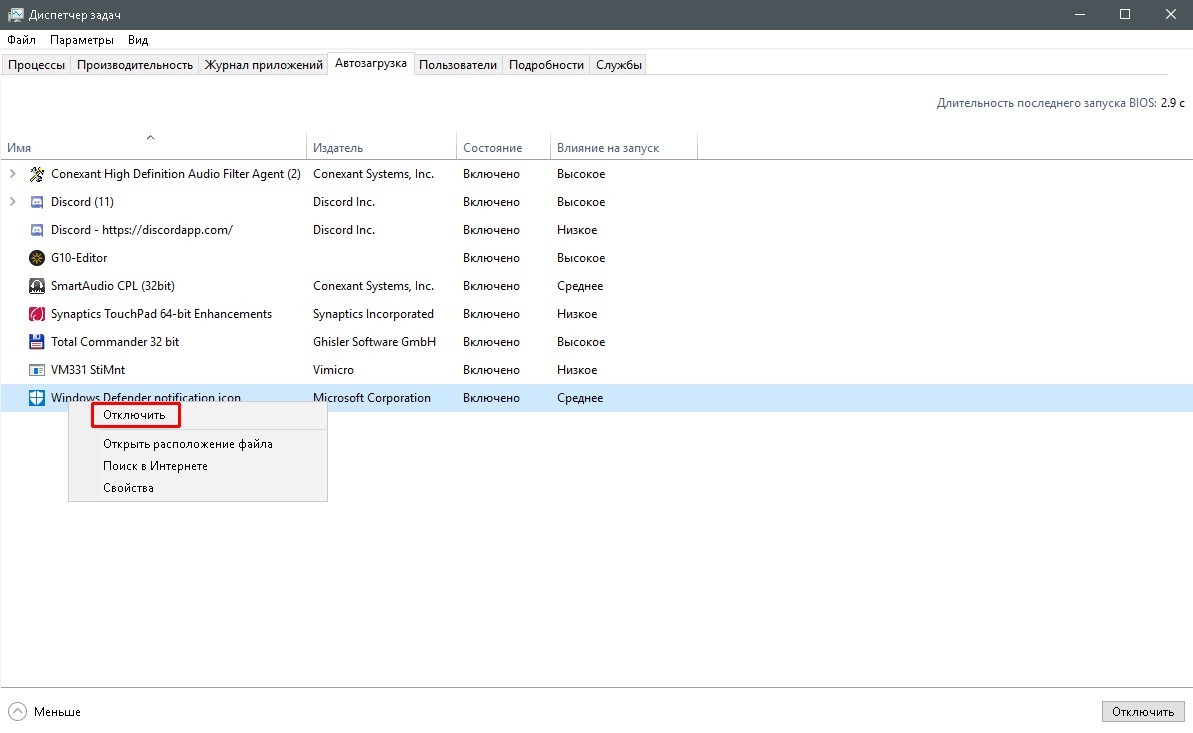1193x733 pixels.
Task: Sort by the Имя column header
Action: 152,148
